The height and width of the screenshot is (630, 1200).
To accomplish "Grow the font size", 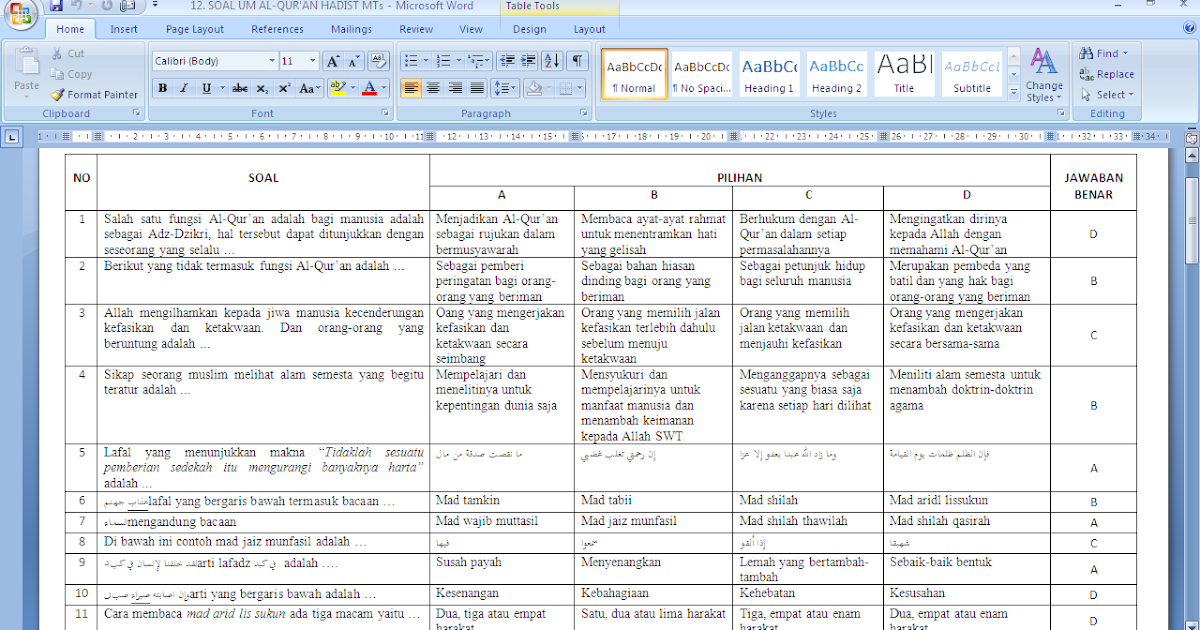I will pos(333,61).
